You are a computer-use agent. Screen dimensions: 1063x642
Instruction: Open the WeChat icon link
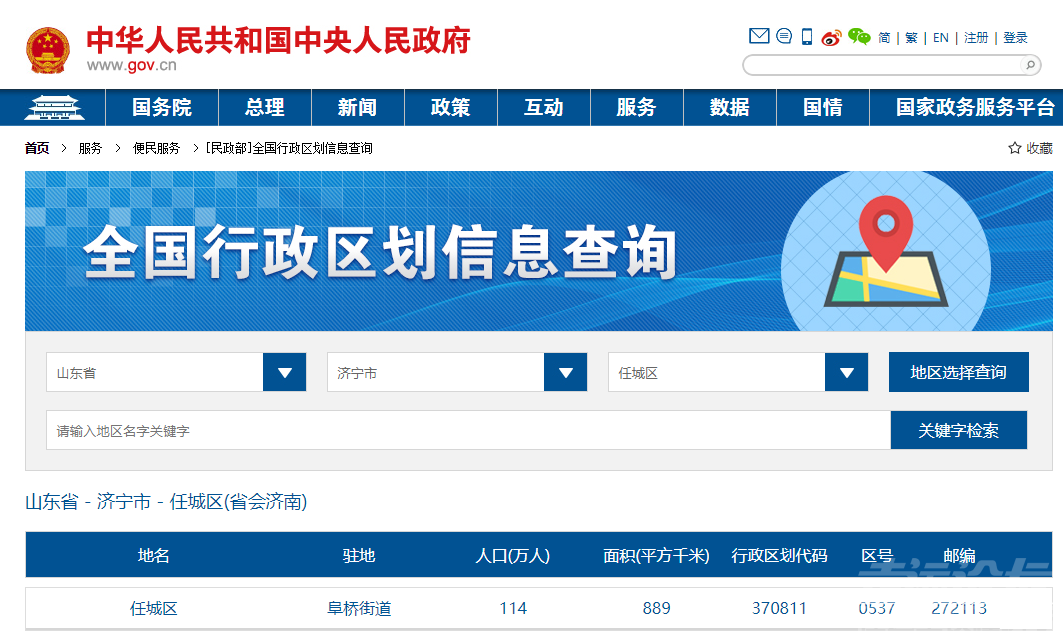point(859,37)
